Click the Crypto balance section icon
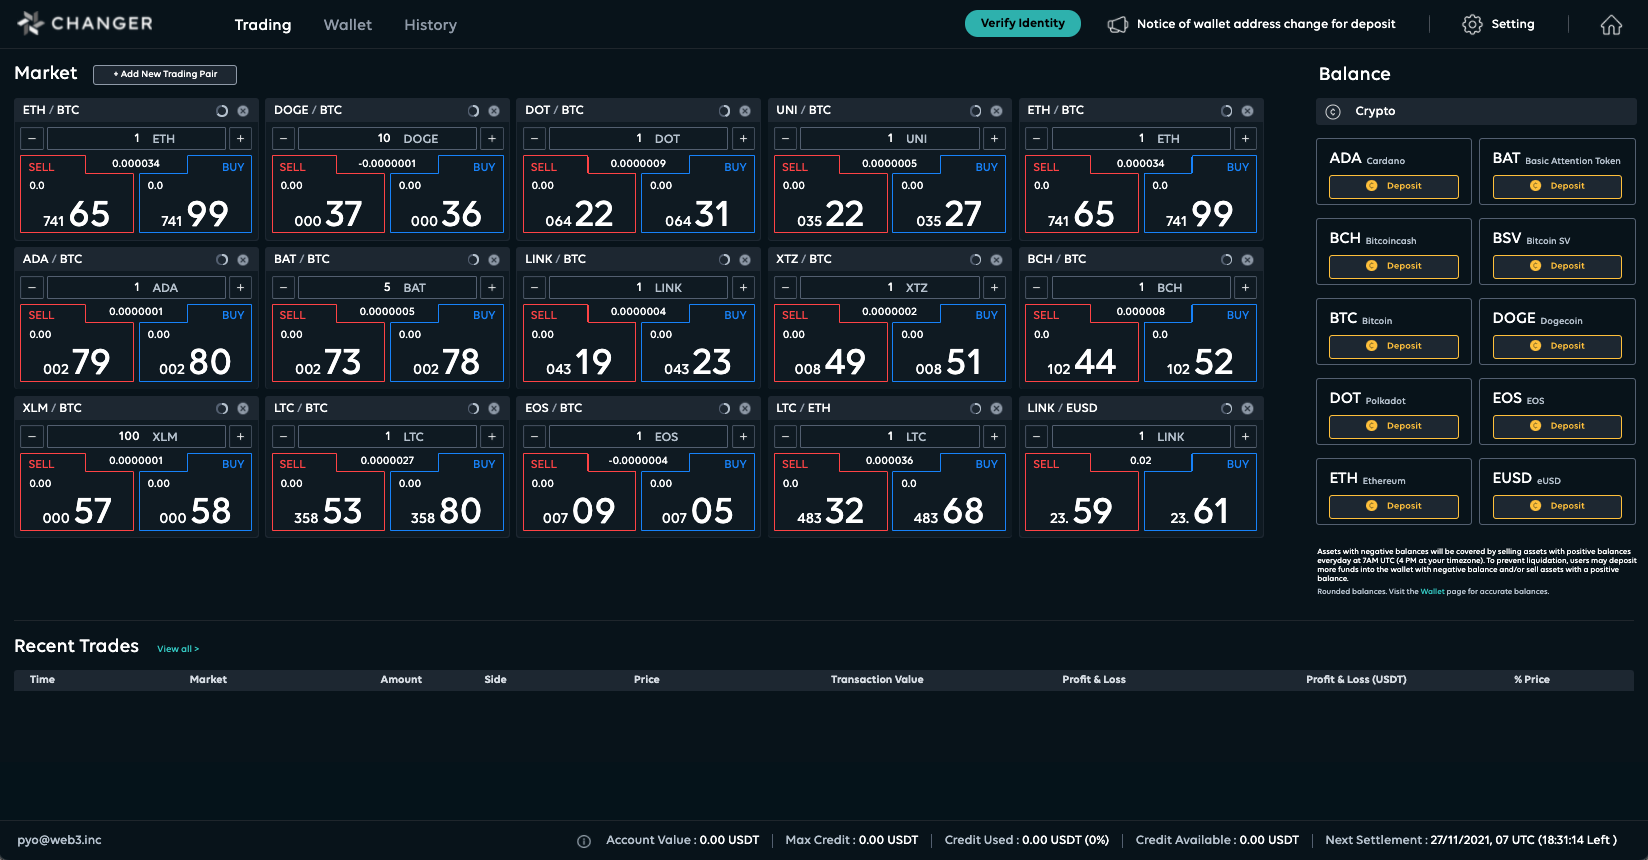This screenshot has width=1648, height=860. coord(1333,112)
